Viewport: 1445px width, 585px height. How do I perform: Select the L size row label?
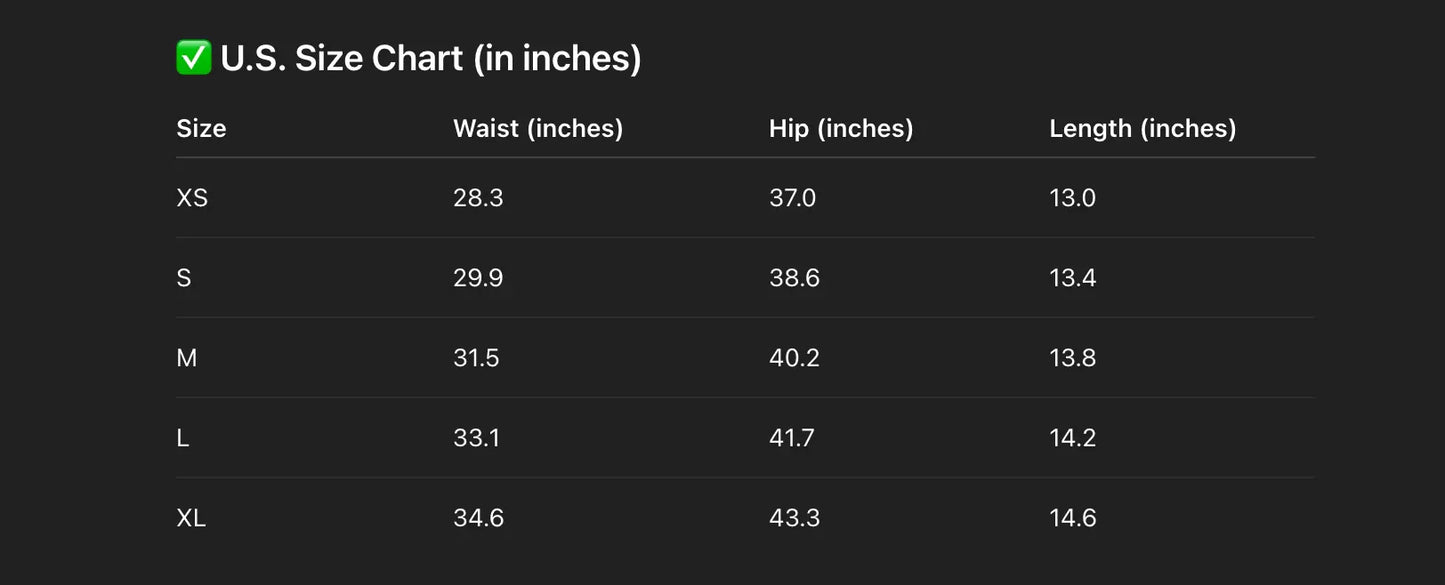pos(183,438)
